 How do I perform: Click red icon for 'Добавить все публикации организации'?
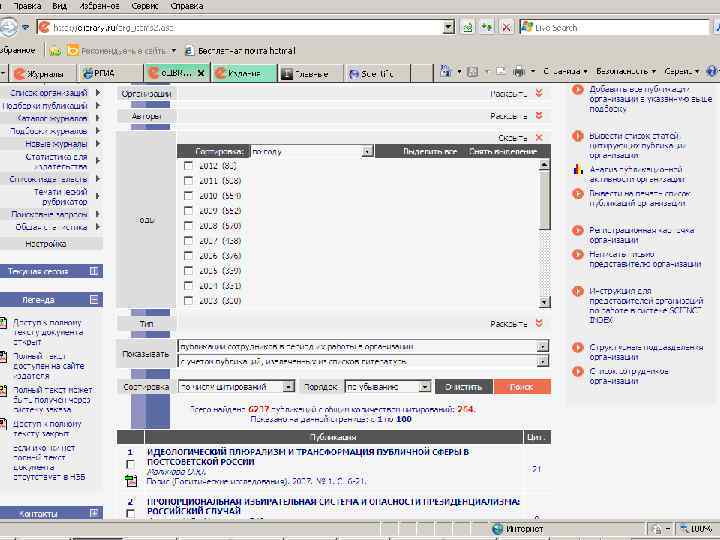pos(578,89)
